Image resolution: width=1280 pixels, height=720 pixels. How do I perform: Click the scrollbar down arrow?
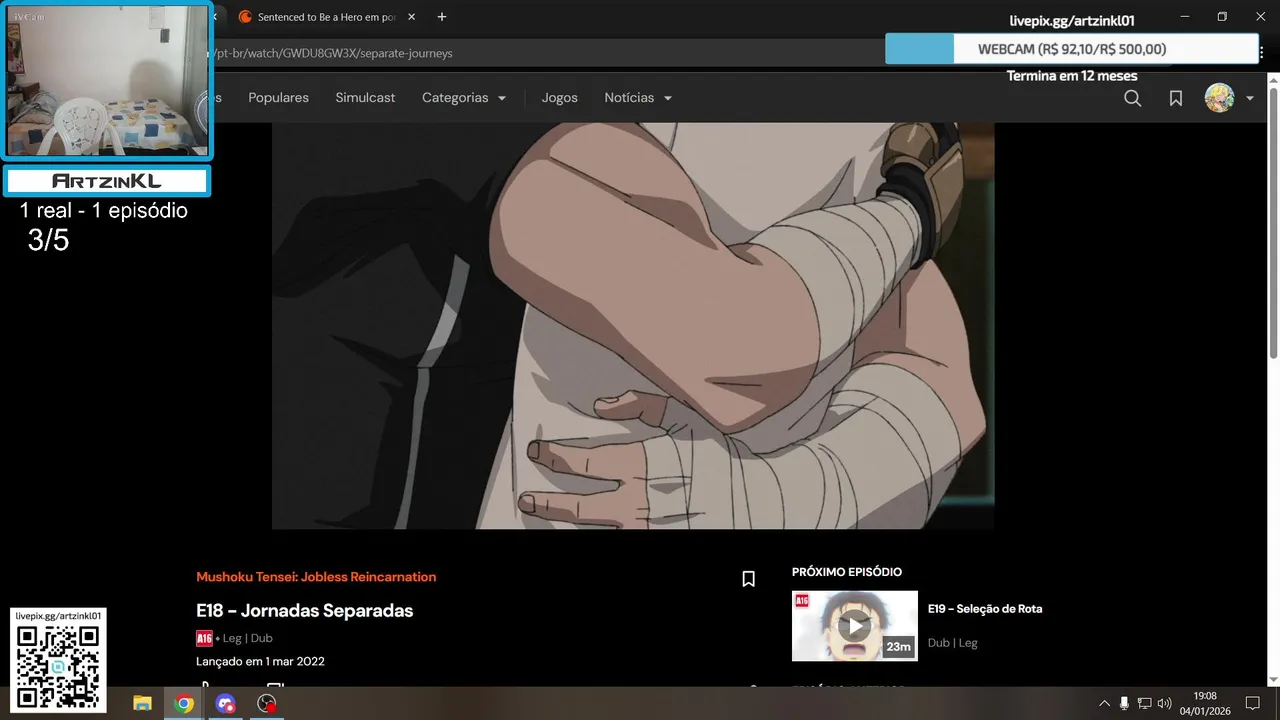click(1273, 680)
